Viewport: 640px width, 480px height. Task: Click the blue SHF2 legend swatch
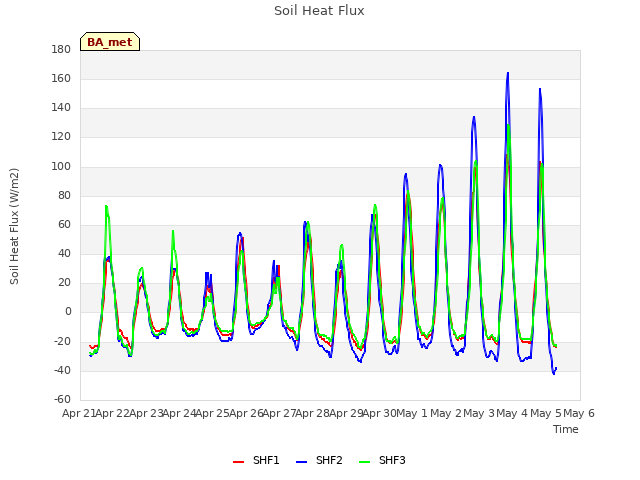pos(301,462)
